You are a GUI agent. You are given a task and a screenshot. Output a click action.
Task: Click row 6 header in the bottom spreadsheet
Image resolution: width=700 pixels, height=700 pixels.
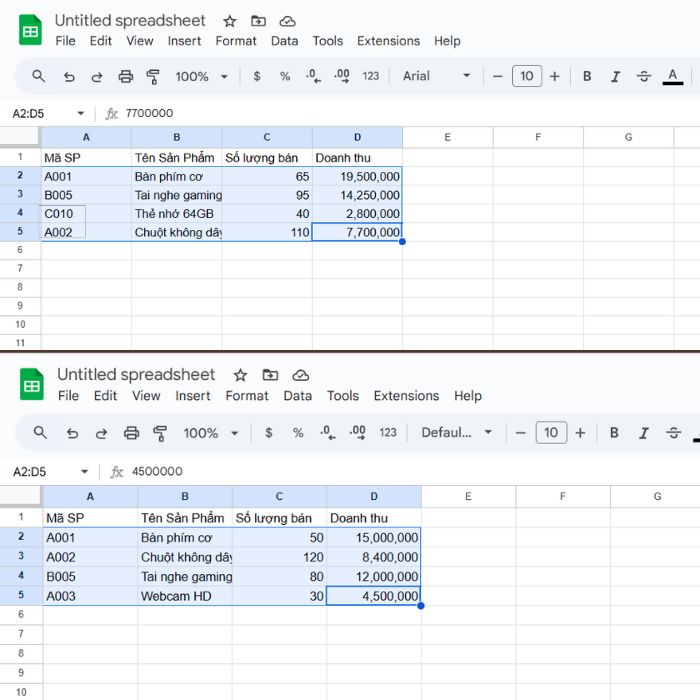[21, 615]
